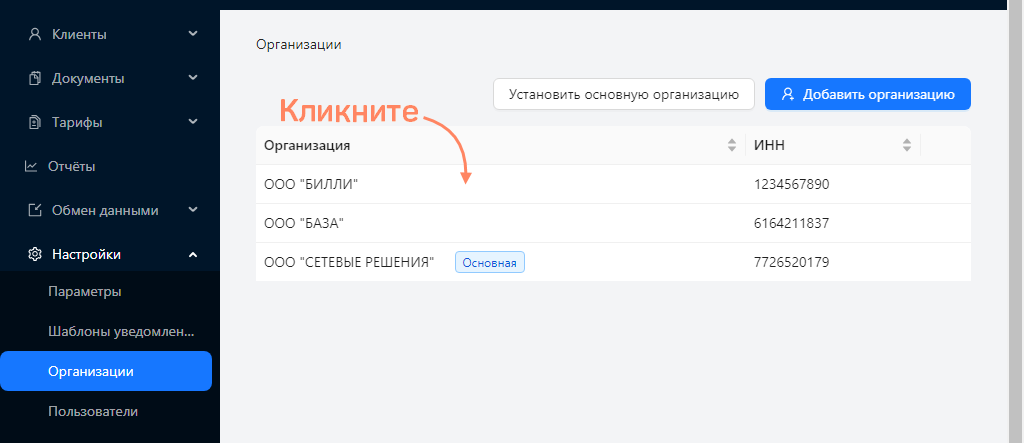Image resolution: width=1024 pixels, height=443 pixels.
Task: Click the Организация column header
Action: (500, 145)
